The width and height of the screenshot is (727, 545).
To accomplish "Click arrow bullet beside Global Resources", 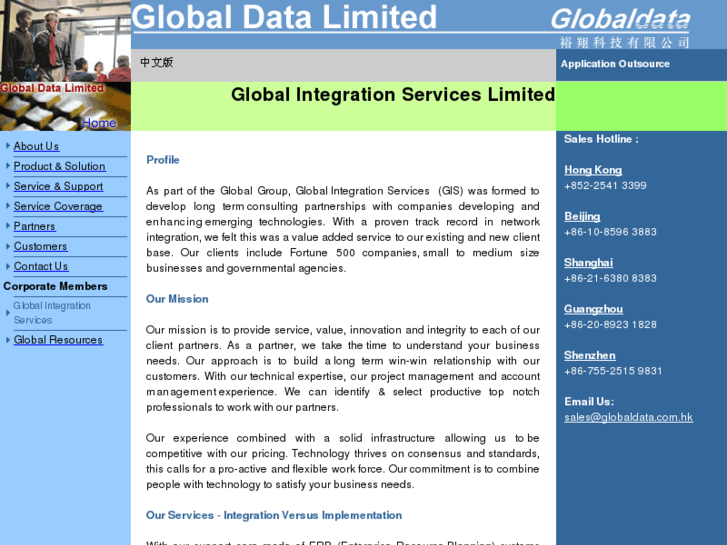I will pos(8,340).
